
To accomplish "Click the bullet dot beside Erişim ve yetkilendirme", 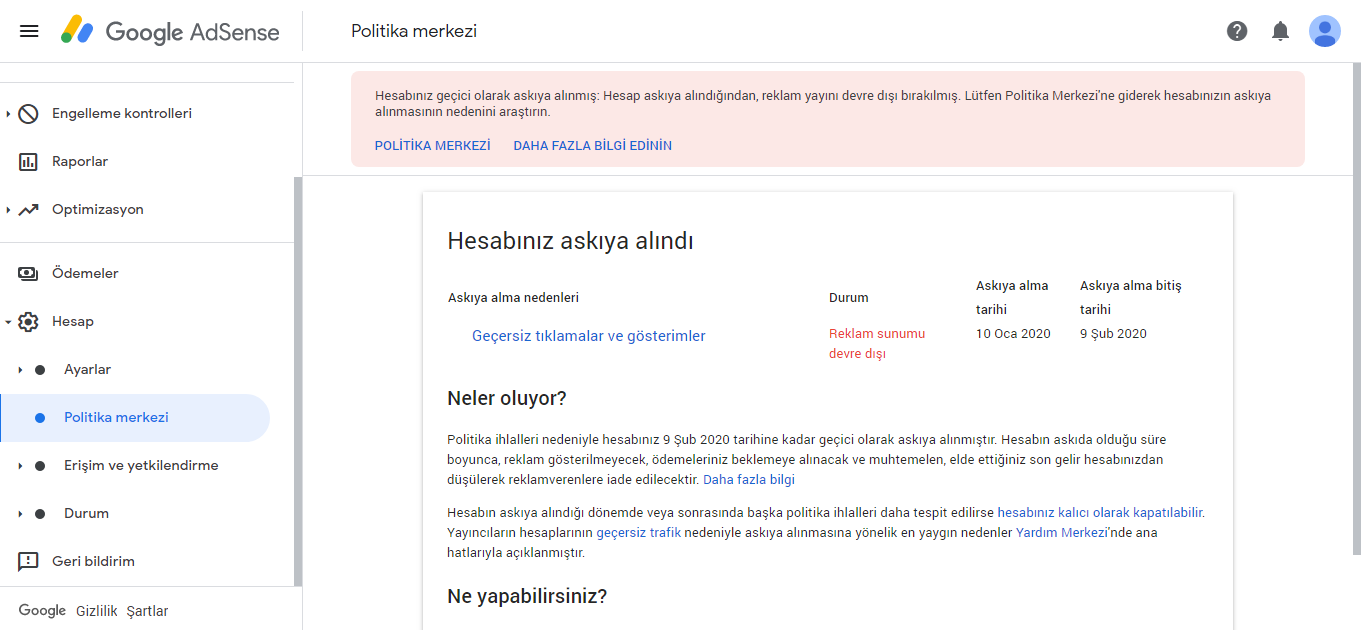I will [x=40, y=465].
